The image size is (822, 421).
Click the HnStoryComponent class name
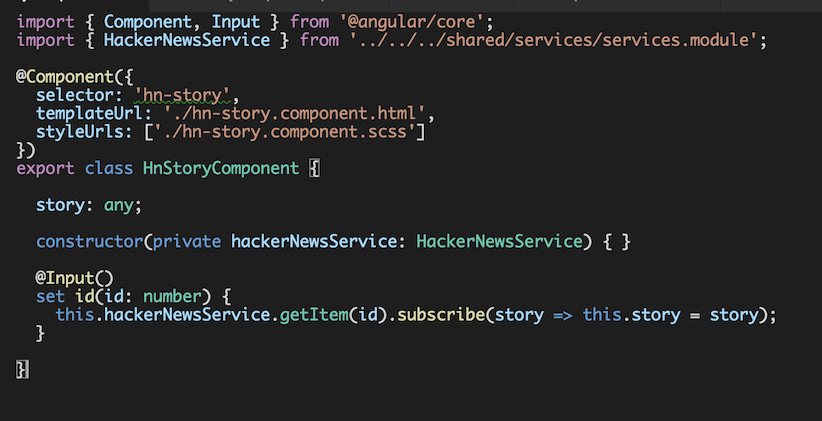pyautogui.click(x=221, y=169)
